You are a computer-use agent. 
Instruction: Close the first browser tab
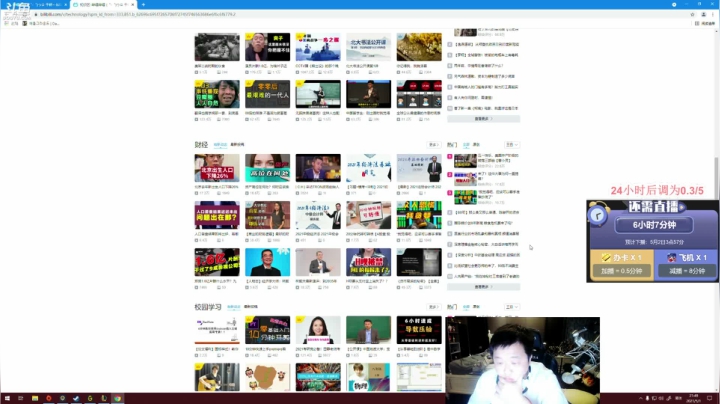pos(66,5)
